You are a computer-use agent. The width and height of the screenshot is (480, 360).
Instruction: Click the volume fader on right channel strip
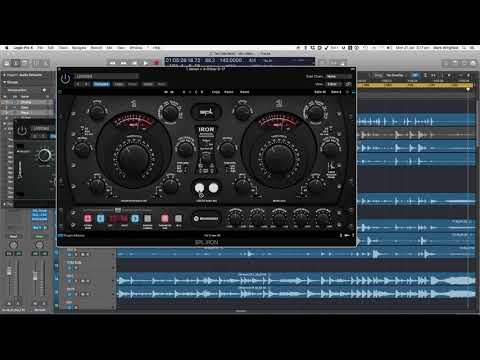click(x=35, y=276)
